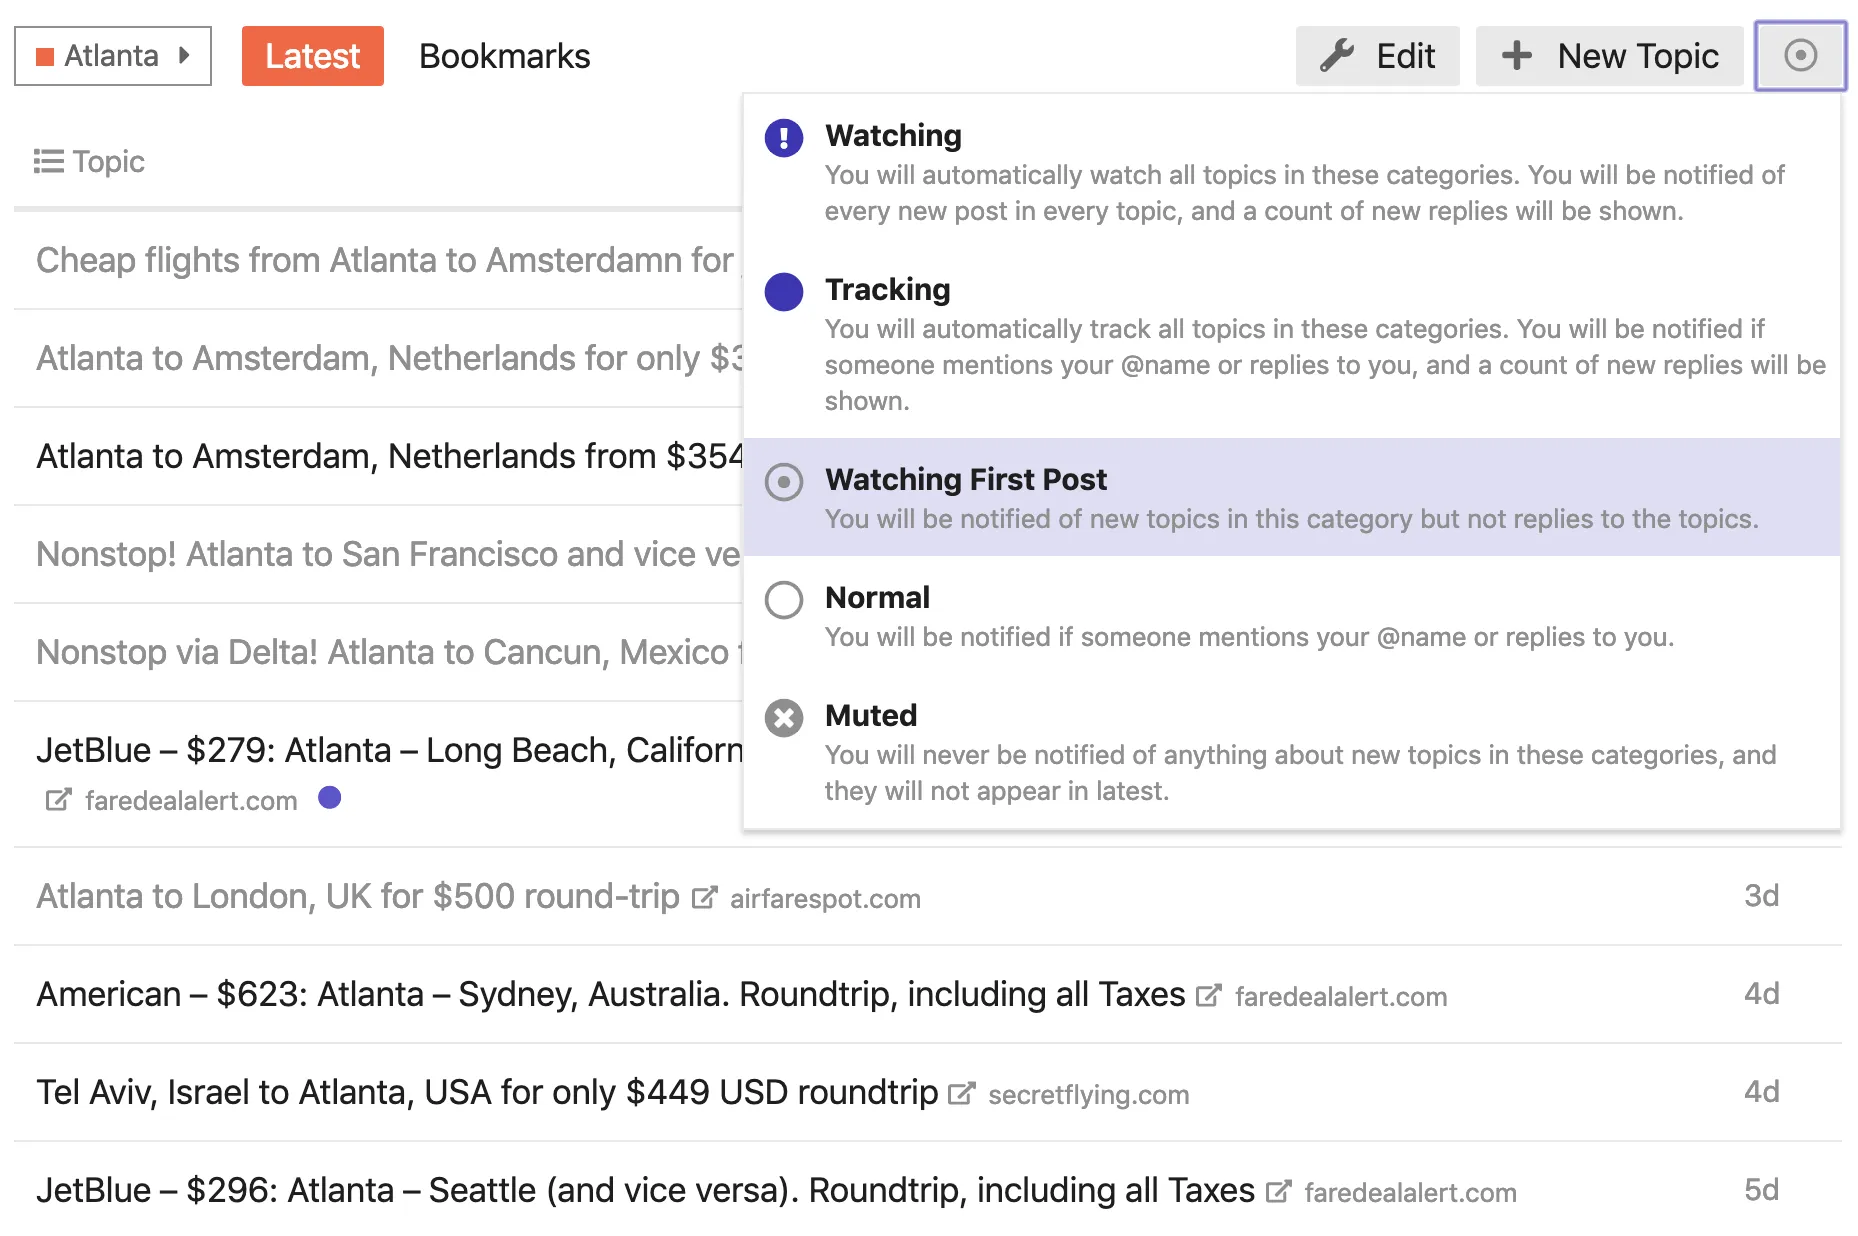
Task: Open the Atlanta category dropdown
Action: point(113,56)
